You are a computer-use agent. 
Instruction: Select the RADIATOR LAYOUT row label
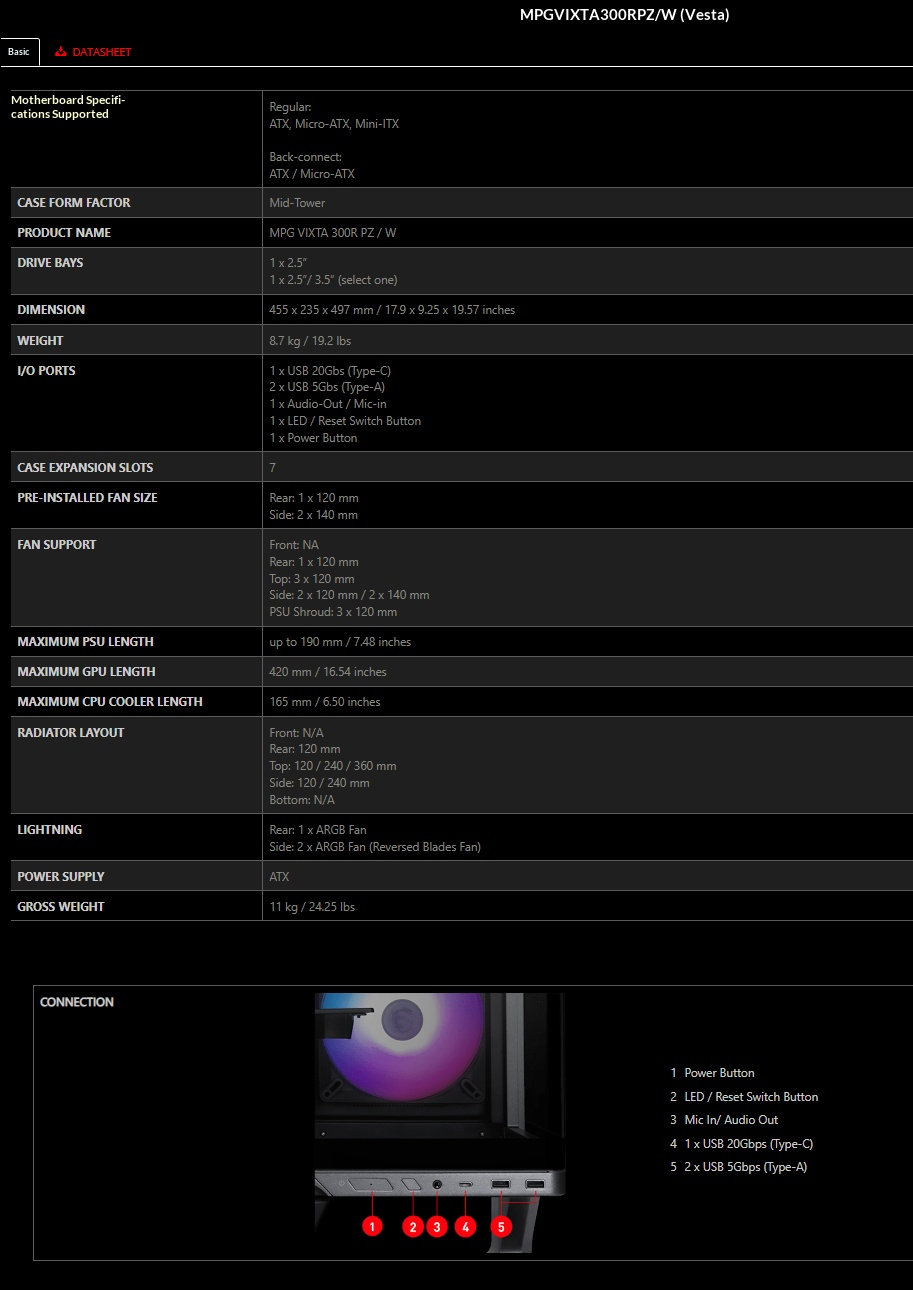pyautogui.click(x=71, y=733)
